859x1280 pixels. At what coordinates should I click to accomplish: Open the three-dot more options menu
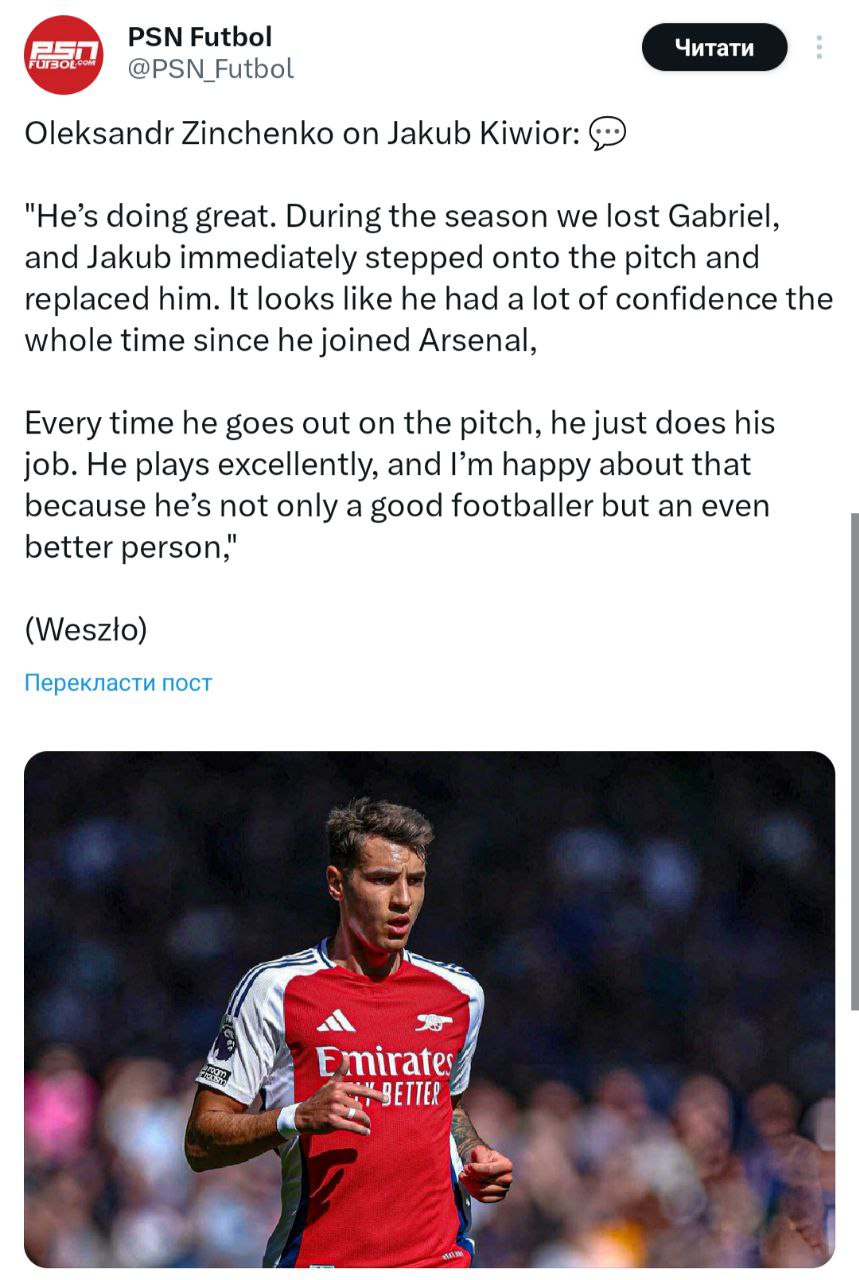click(x=819, y=47)
